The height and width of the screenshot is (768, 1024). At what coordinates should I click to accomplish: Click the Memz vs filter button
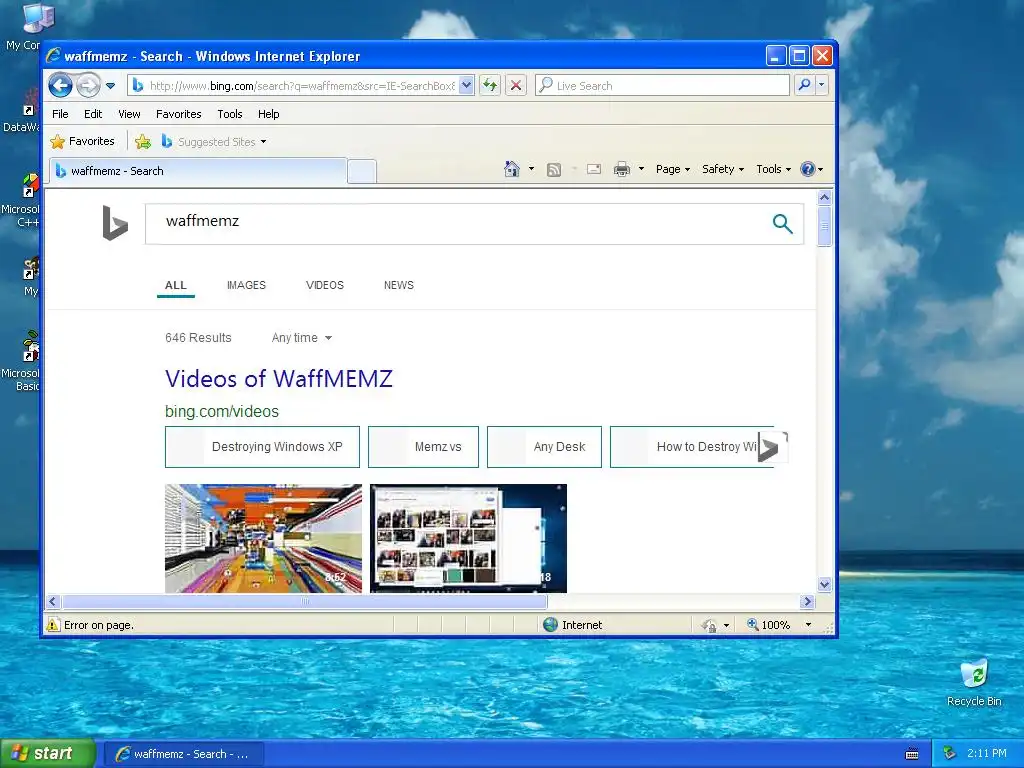(423, 447)
